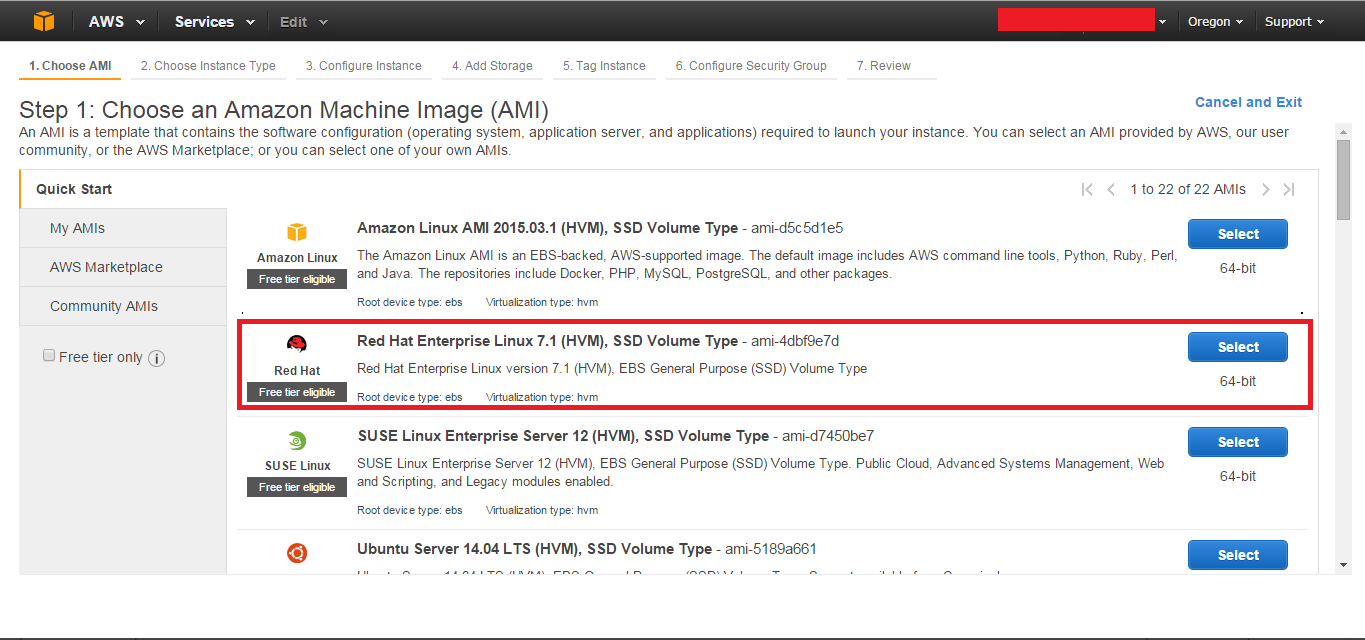1365x640 pixels.
Task: Select the Amazon Linux AMI 2015.03.1
Action: pos(1238,234)
